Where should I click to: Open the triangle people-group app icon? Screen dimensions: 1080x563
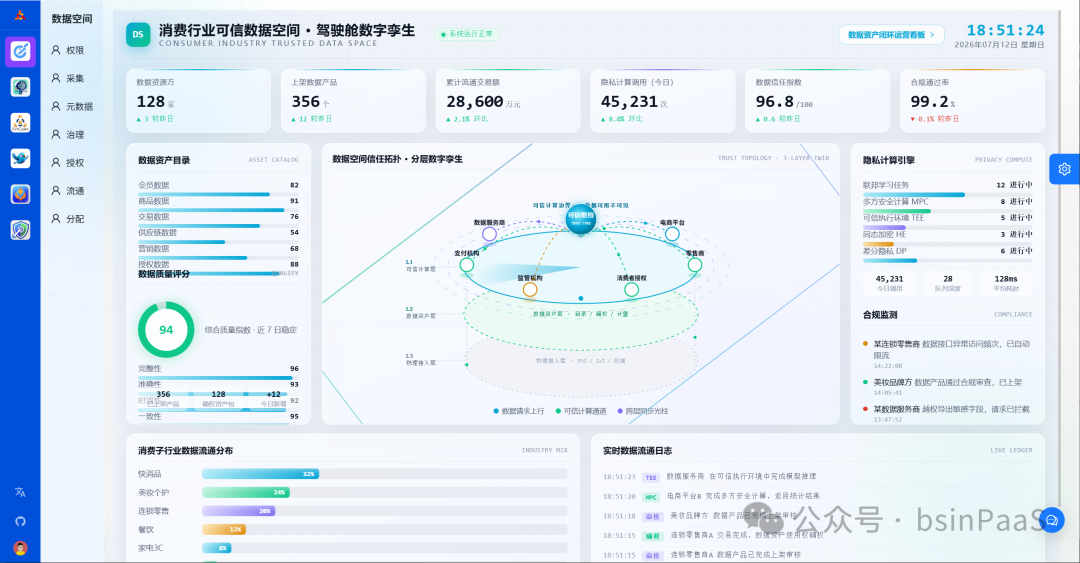click(20, 123)
